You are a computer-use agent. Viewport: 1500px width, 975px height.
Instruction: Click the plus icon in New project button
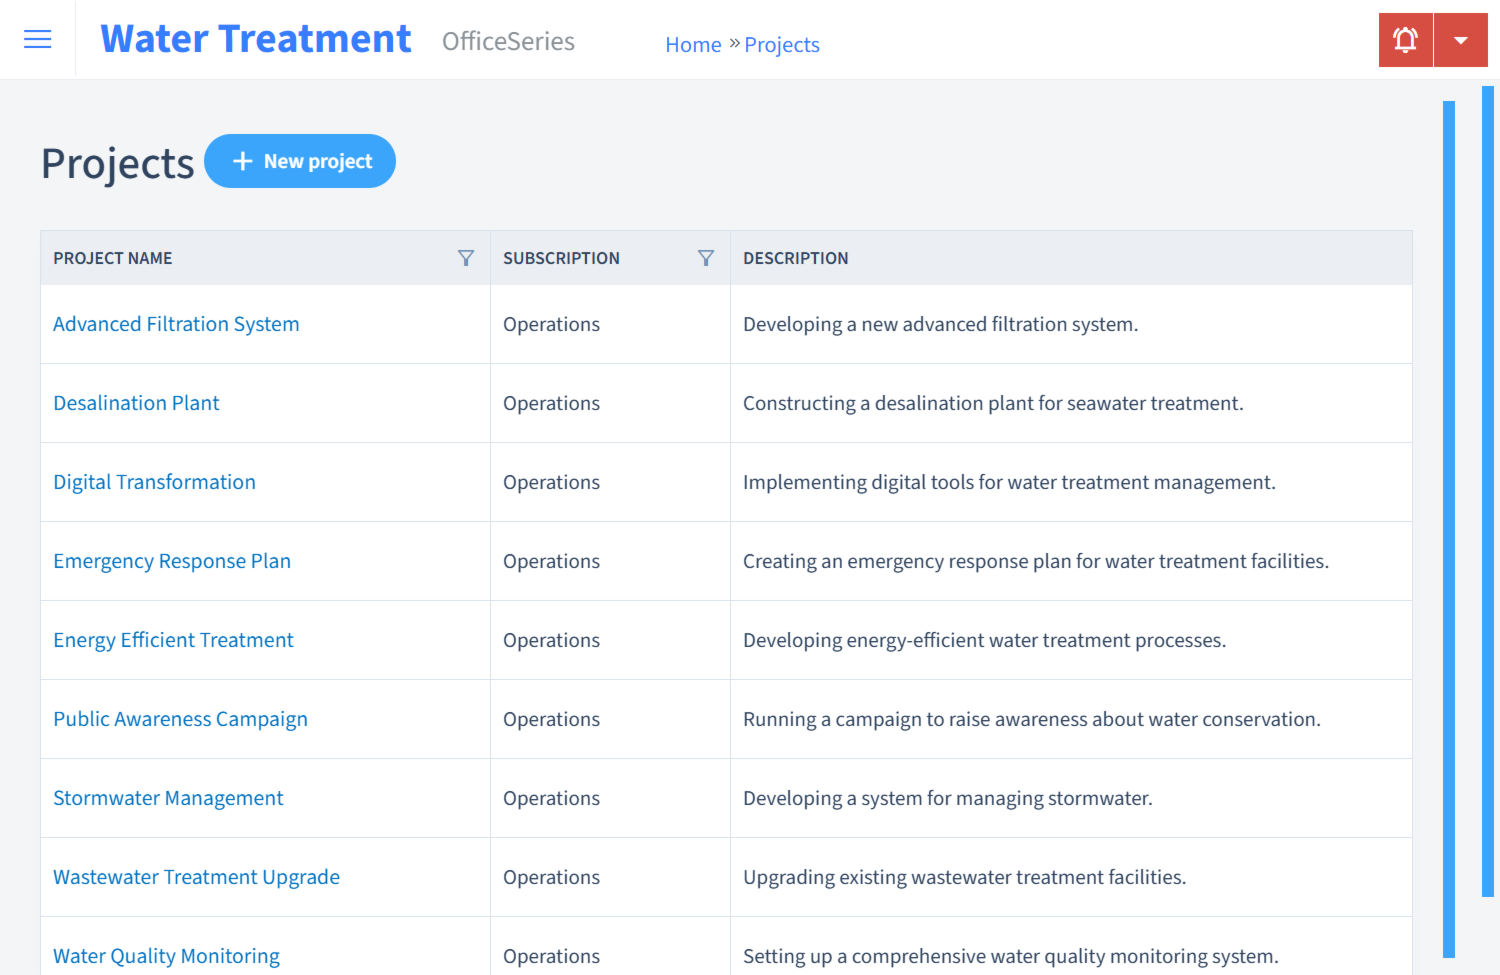[243, 160]
